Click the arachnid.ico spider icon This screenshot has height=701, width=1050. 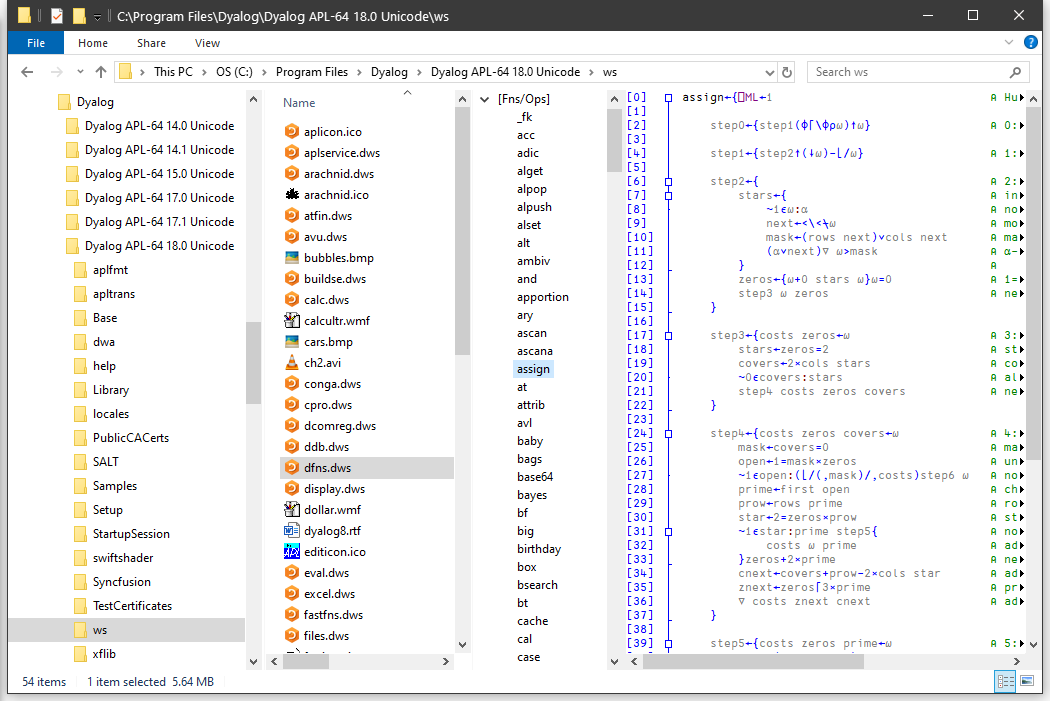(x=292, y=195)
